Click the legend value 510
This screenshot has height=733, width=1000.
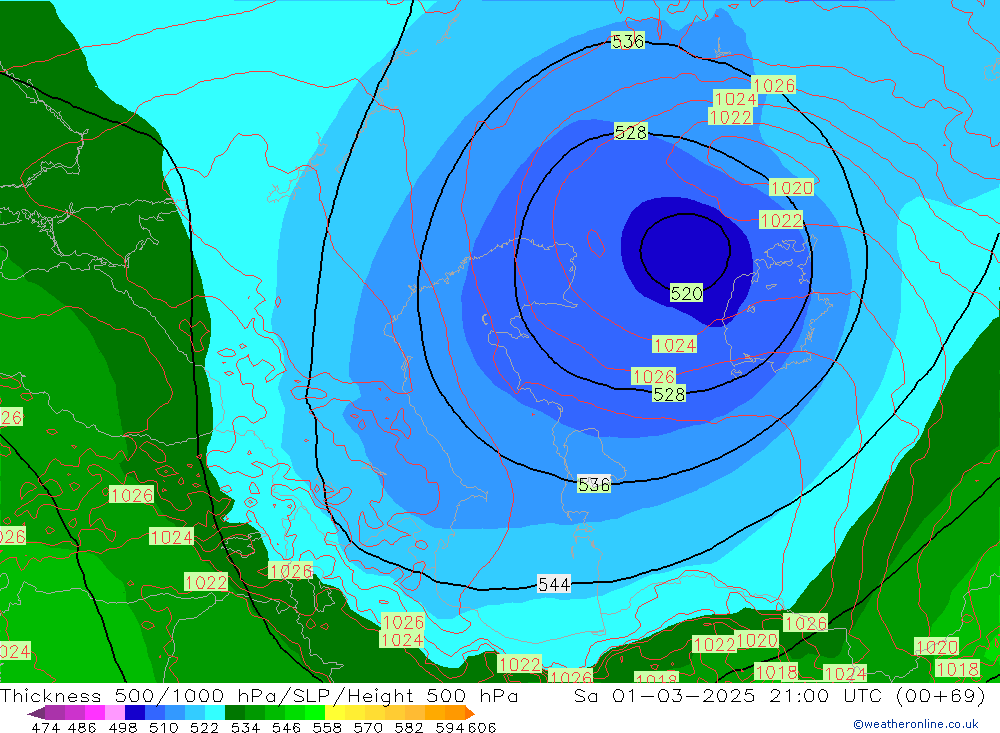click(163, 727)
